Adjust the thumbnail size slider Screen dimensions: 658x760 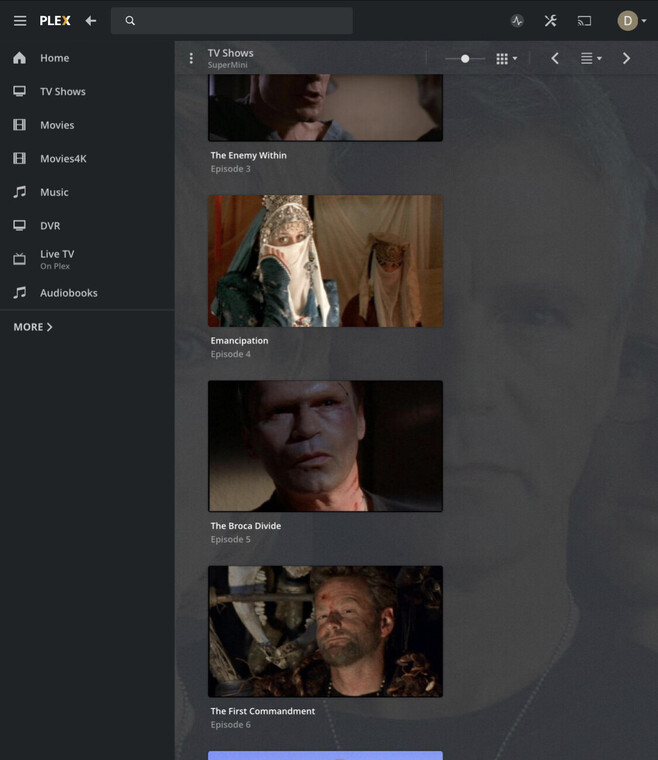(x=465, y=59)
